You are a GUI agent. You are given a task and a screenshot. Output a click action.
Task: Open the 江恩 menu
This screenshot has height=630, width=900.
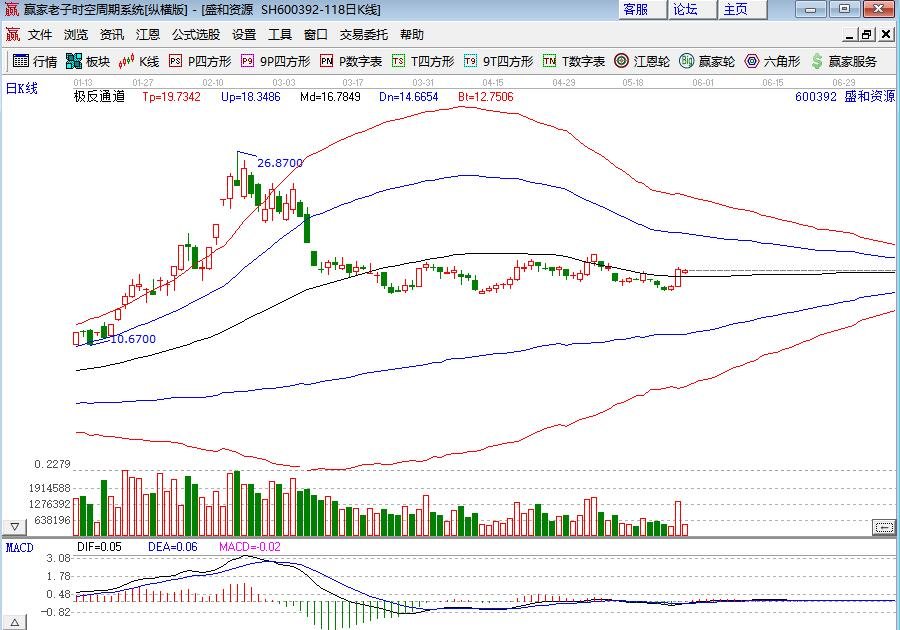(148, 35)
